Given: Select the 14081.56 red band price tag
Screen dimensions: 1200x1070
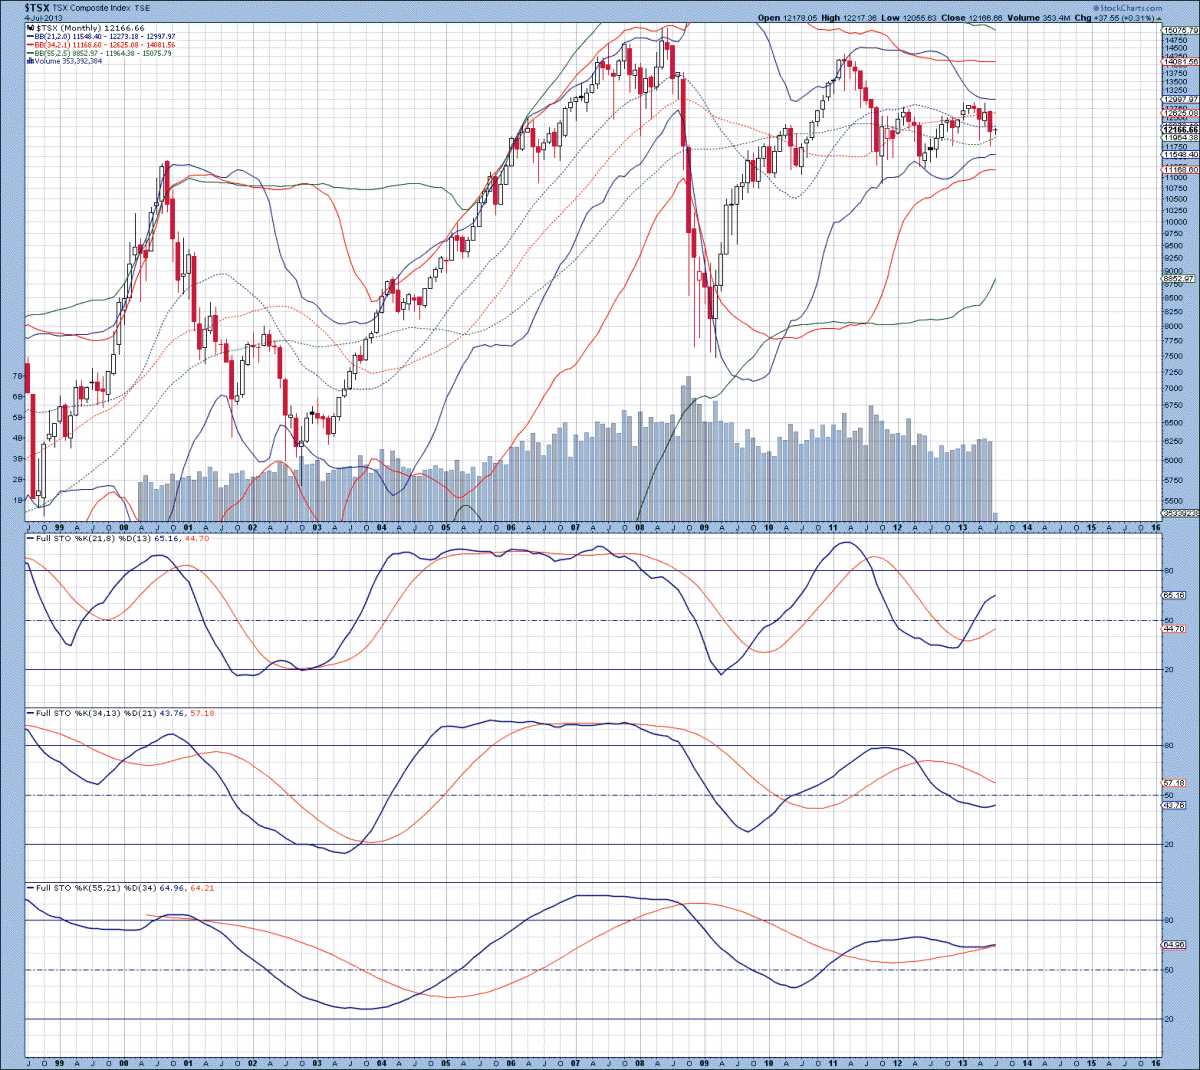Looking at the screenshot, I should [1180, 62].
